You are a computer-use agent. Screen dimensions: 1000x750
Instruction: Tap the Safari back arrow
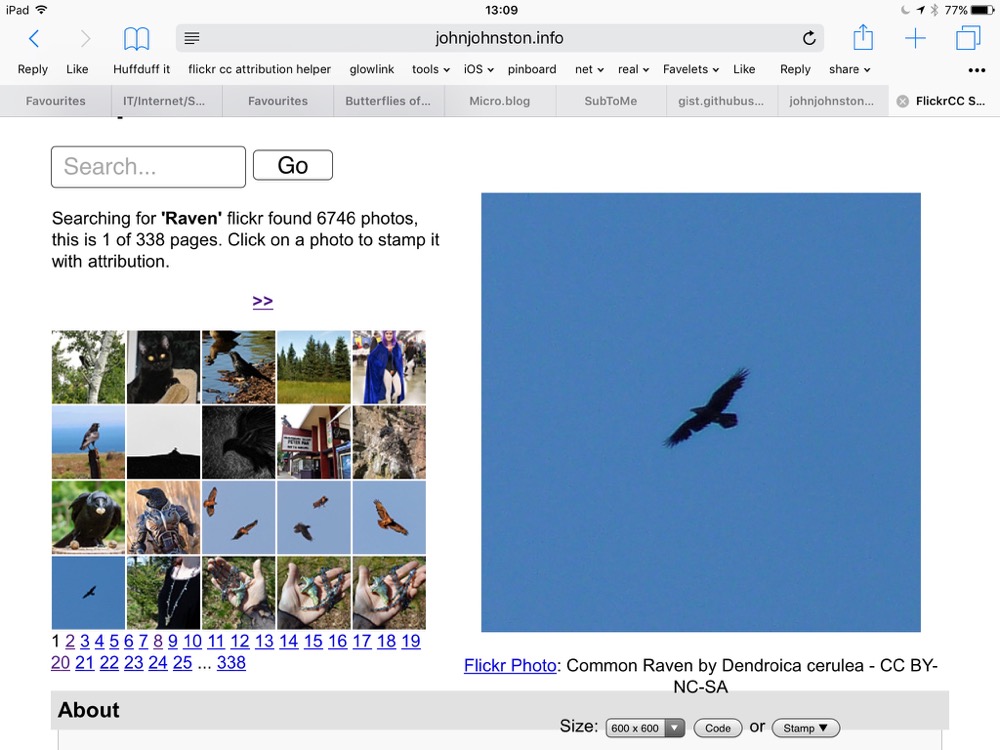[34, 39]
